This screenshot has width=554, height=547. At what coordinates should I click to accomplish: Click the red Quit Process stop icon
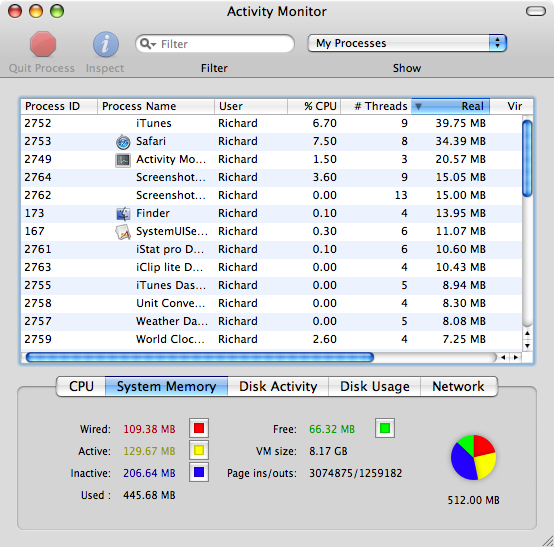pyautogui.click(x=43, y=44)
